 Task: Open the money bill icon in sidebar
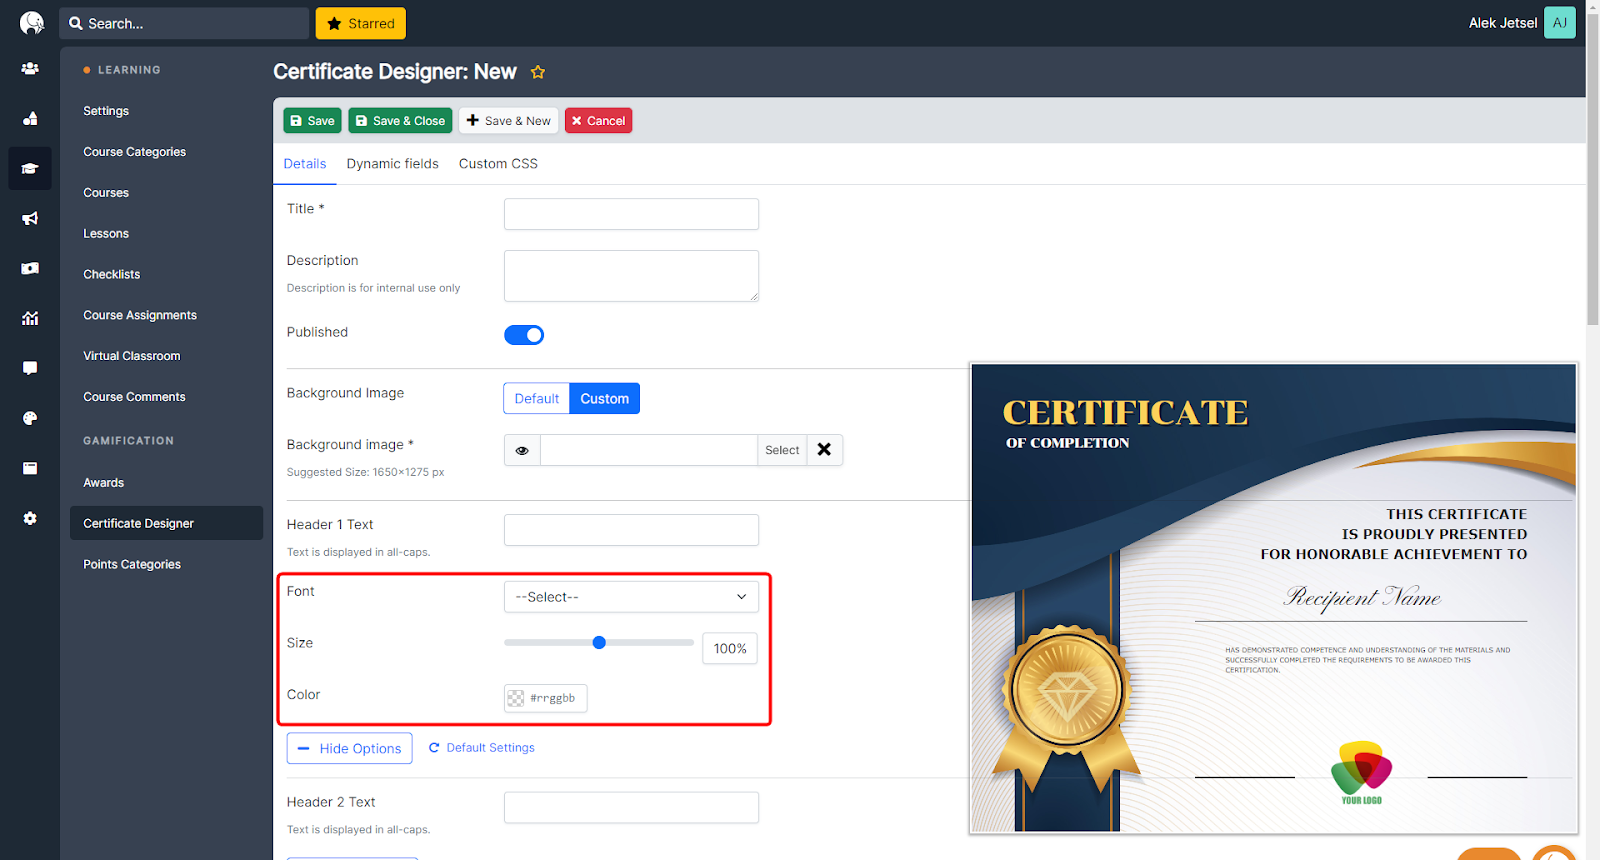click(x=30, y=268)
